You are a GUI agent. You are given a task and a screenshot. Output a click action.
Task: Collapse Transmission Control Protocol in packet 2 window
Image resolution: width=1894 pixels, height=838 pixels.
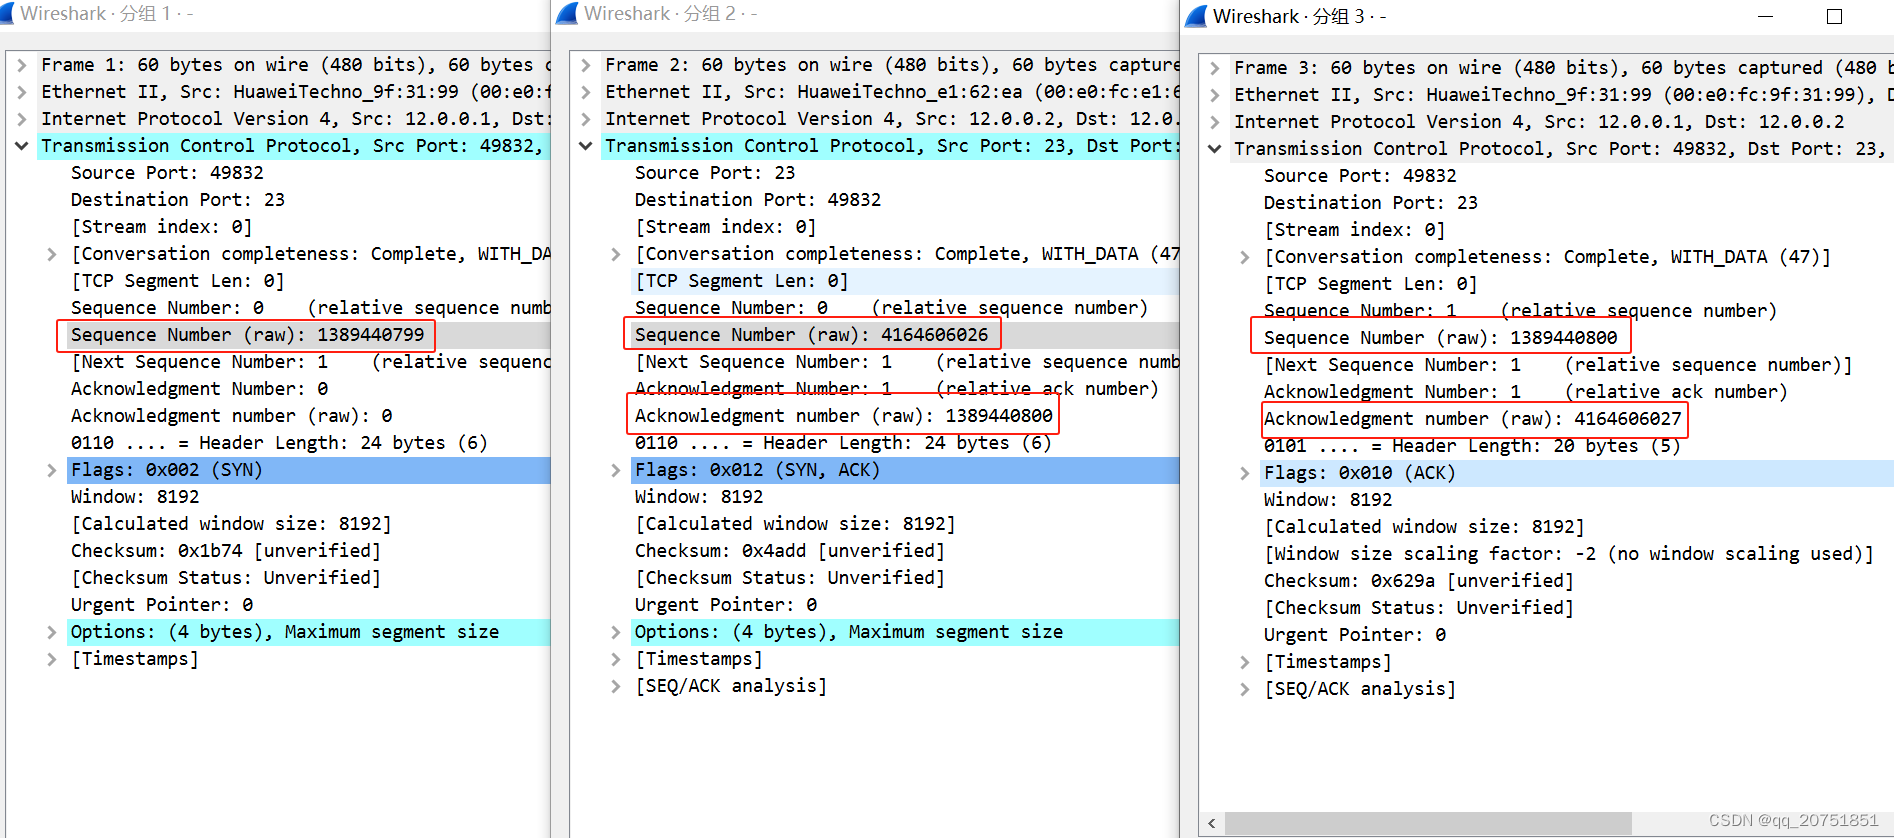[586, 146]
